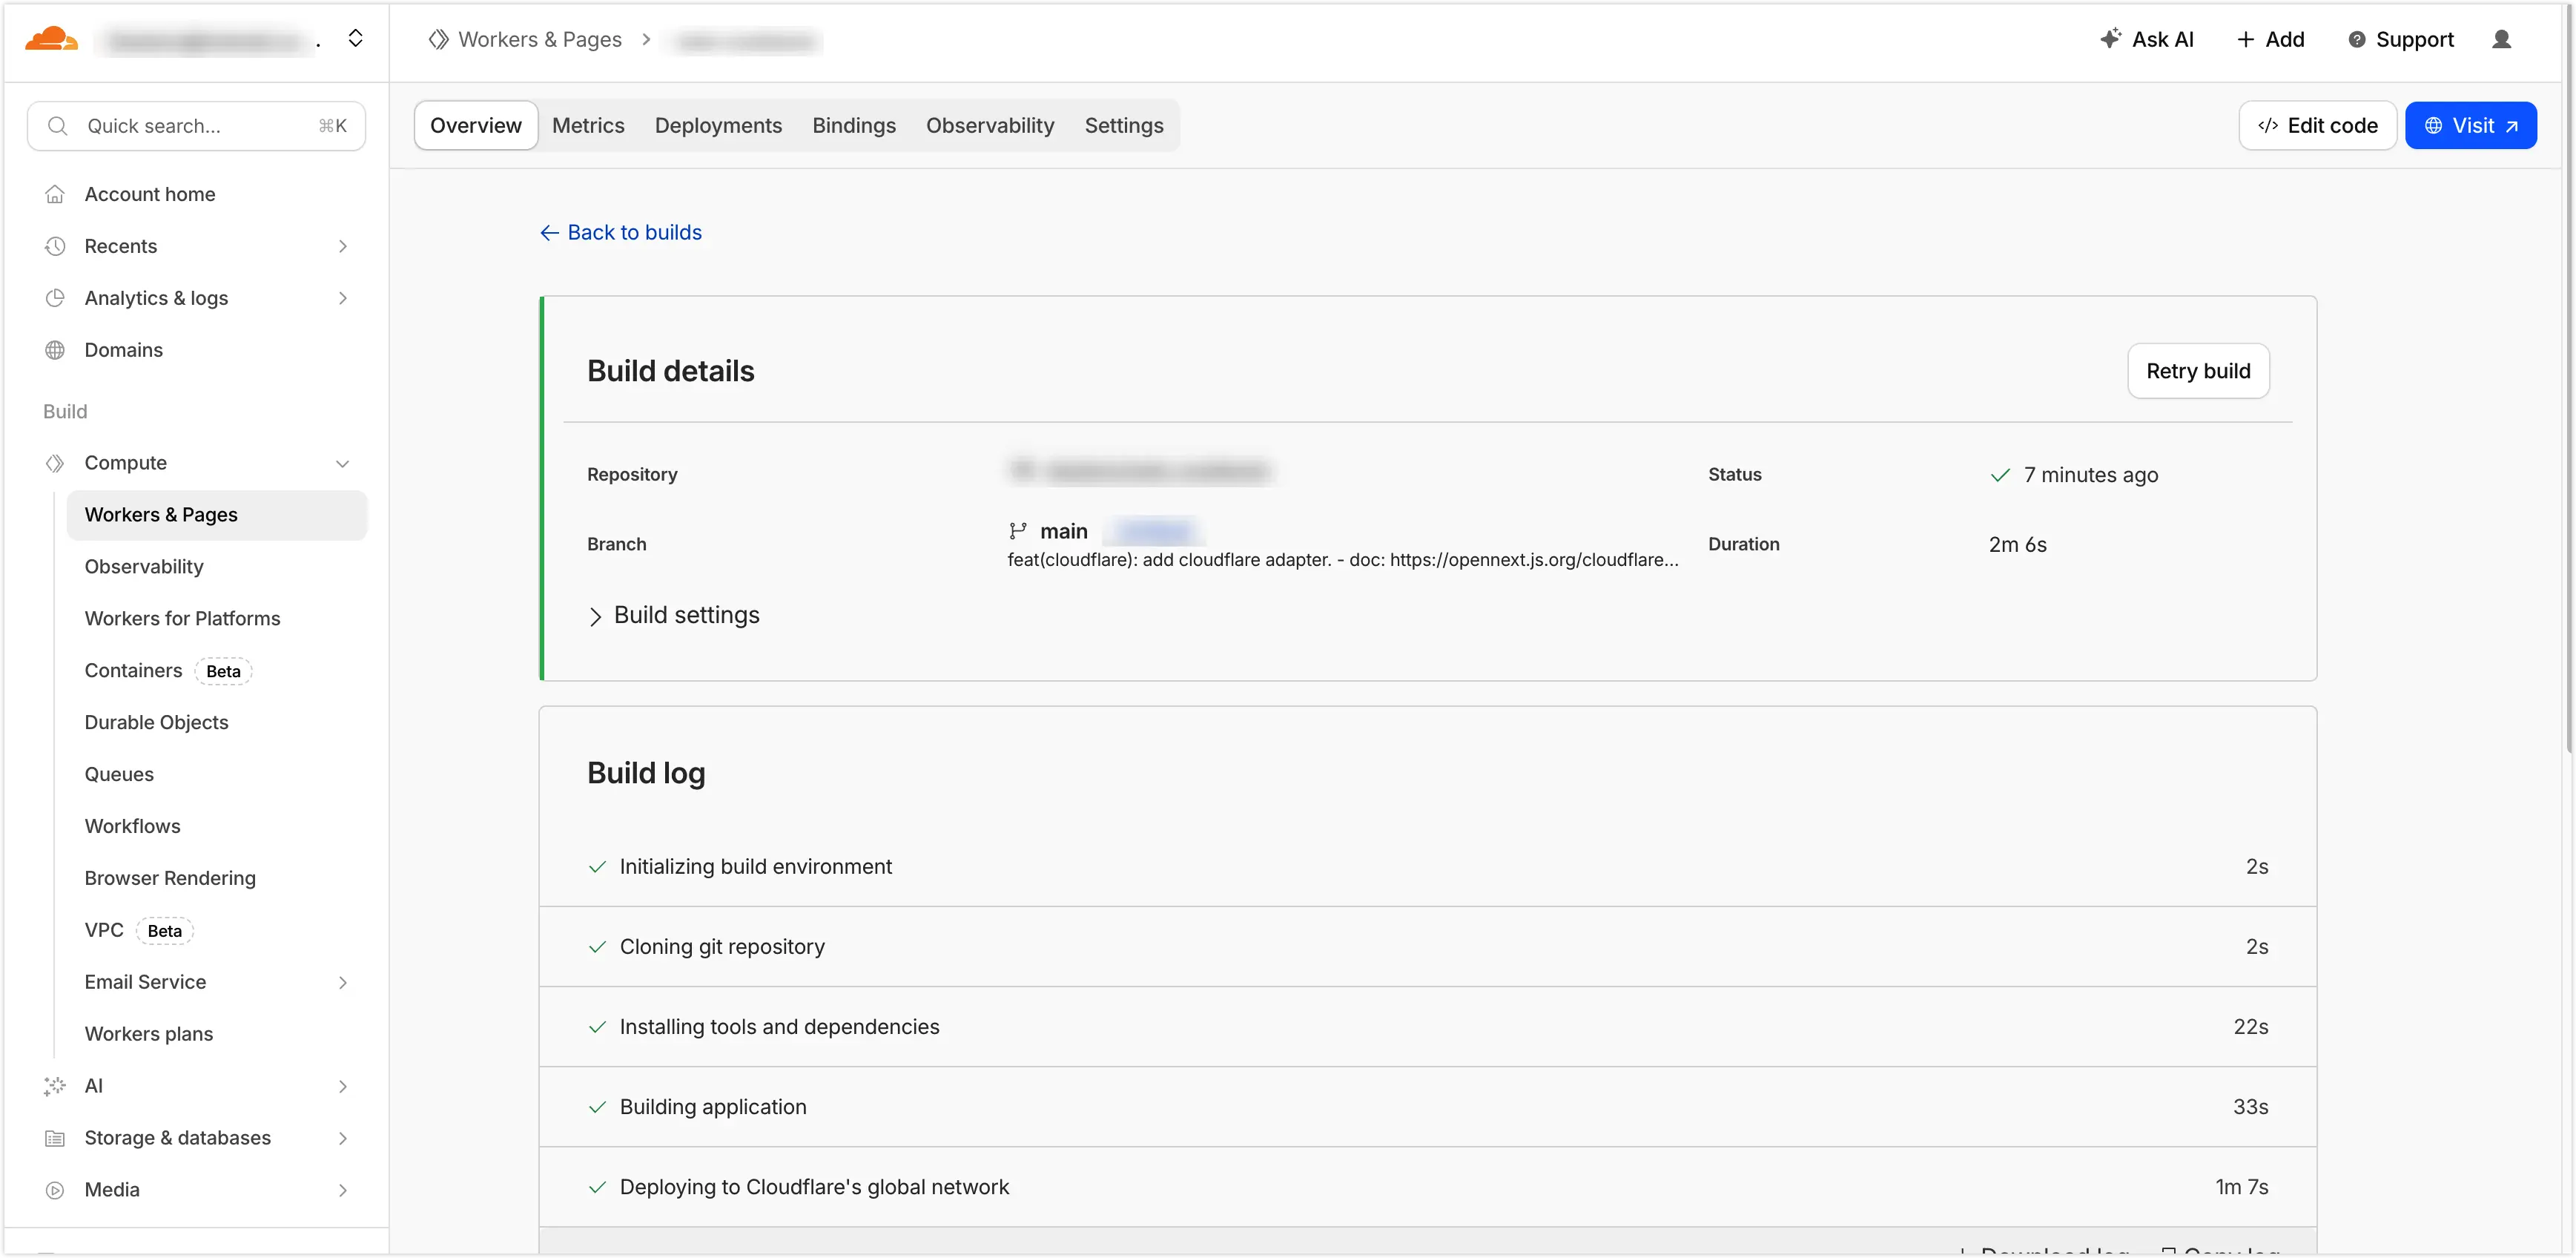Click the Support question mark icon
Image resolution: width=2576 pixels, height=1258 pixels.
2356,40
